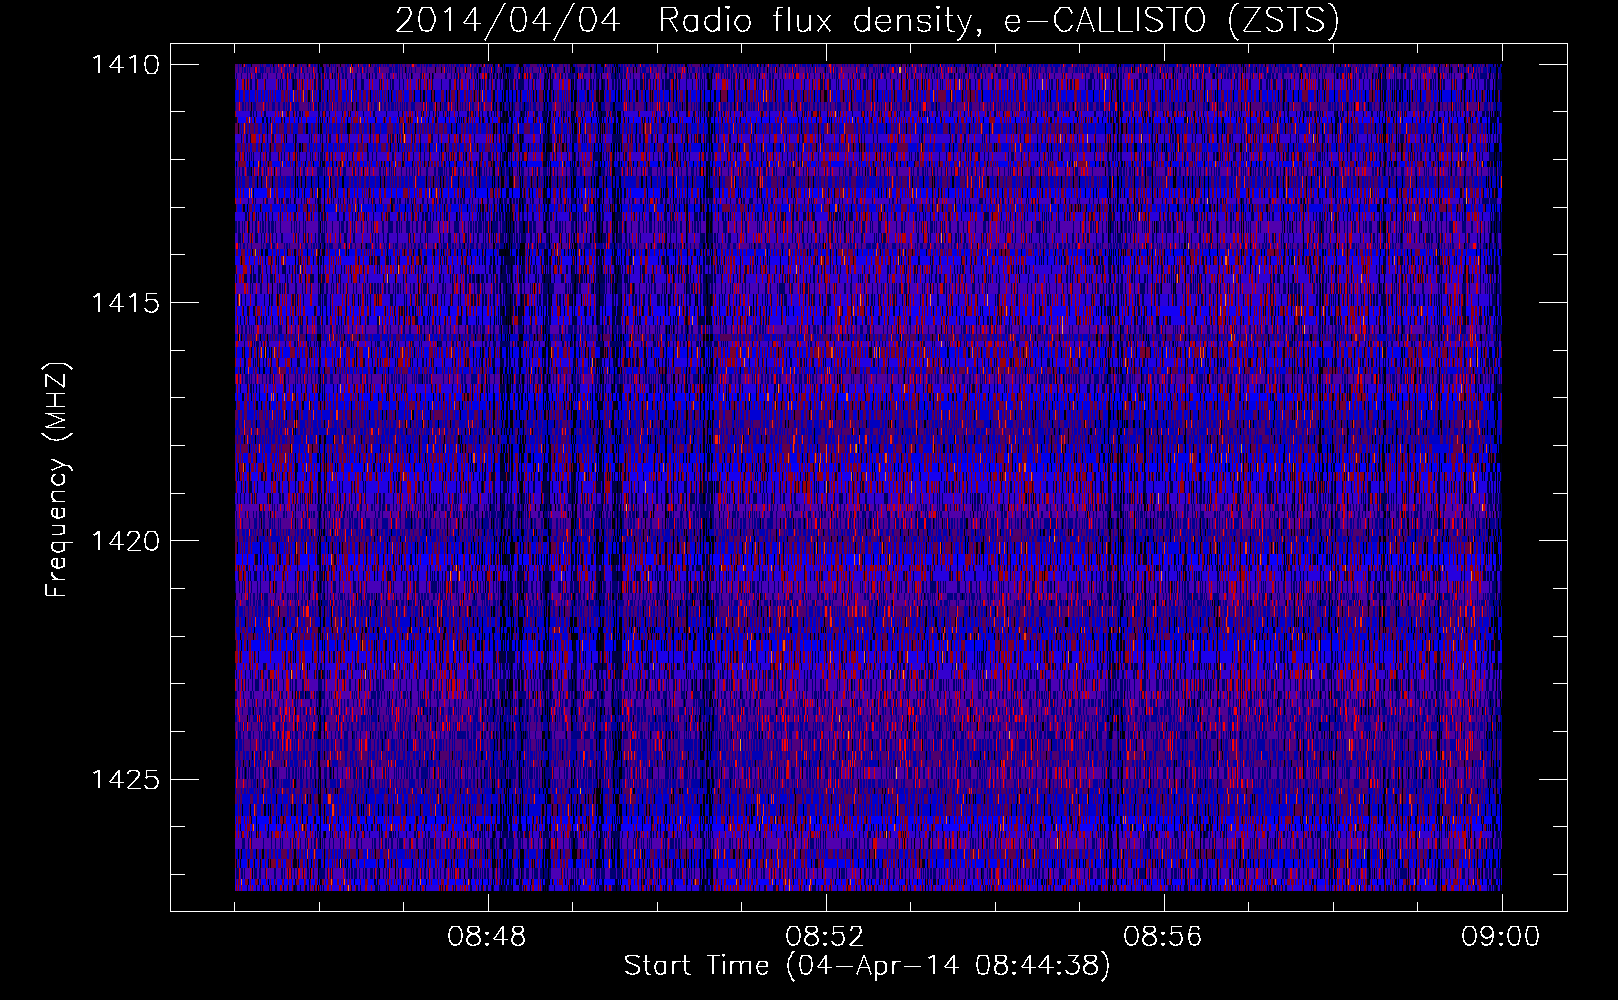Click the 09:00 time tick label

click(x=1500, y=937)
